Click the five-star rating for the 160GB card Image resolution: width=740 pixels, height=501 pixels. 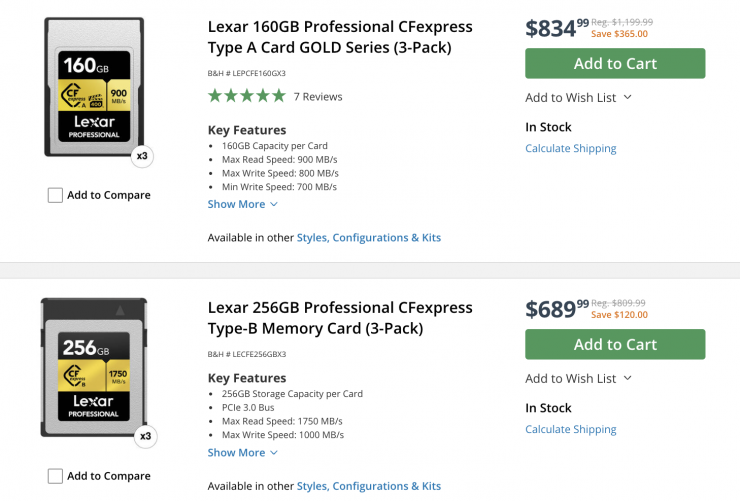pos(246,96)
